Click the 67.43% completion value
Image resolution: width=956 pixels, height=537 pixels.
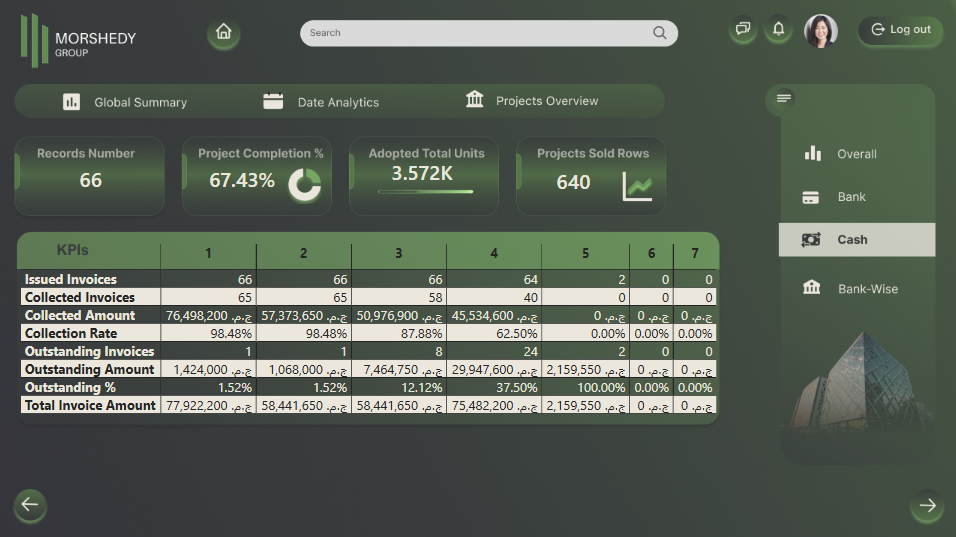tap(242, 180)
